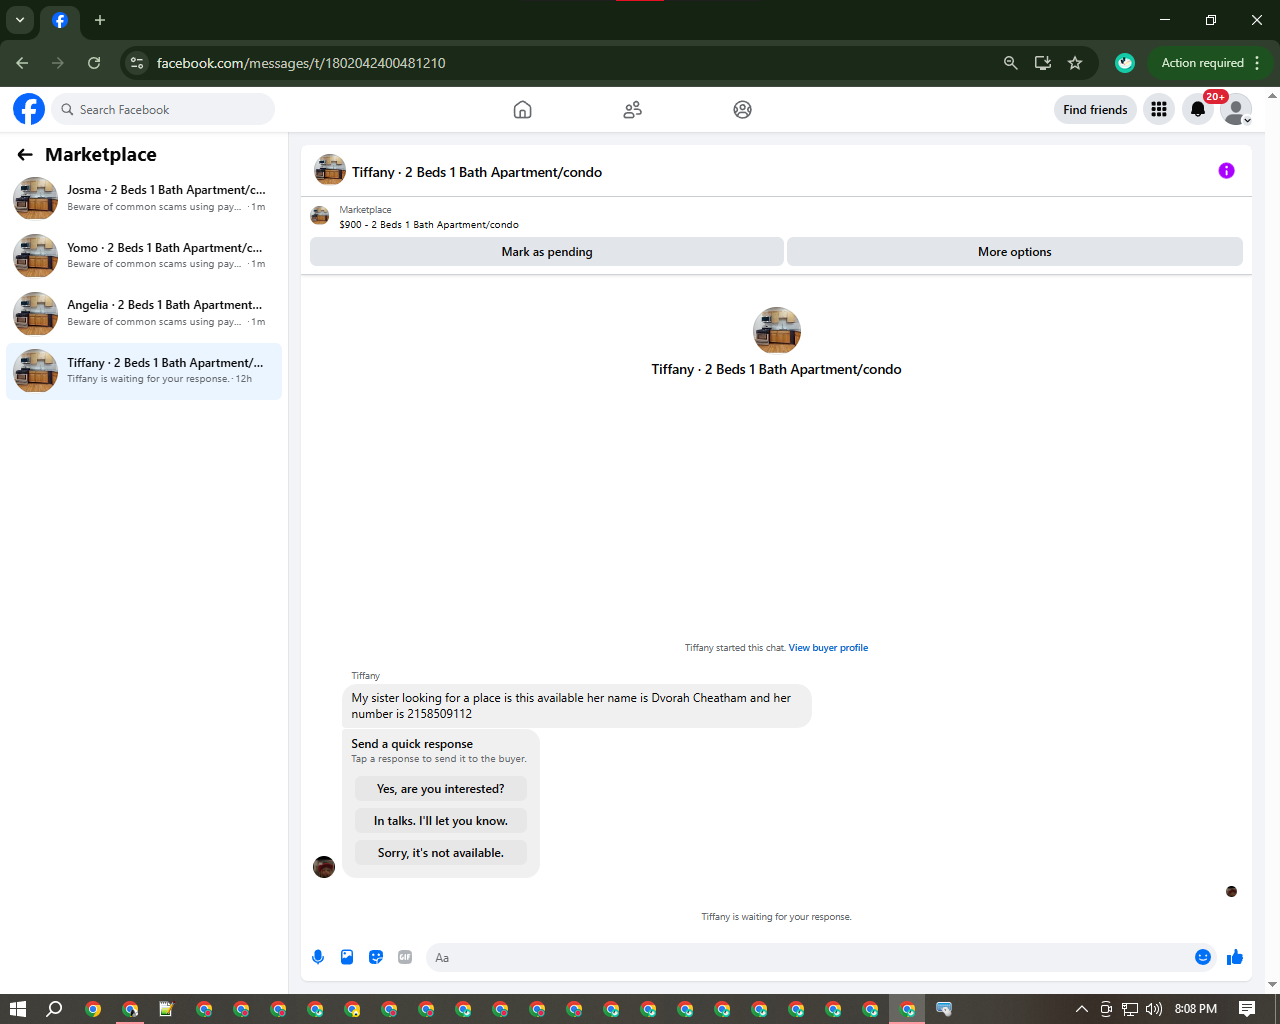1280x1024 pixels.
Task: Record a voice clip with microphone icon
Action: (318, 957)
